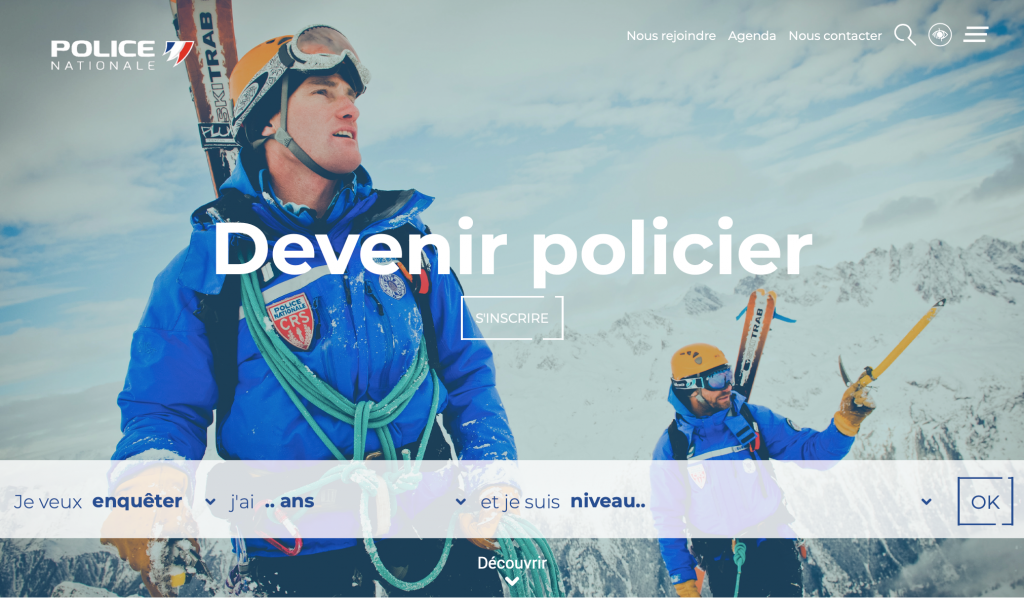
Task: Click the tricolor emblem beside Police logo
Action: click(178, 52)
